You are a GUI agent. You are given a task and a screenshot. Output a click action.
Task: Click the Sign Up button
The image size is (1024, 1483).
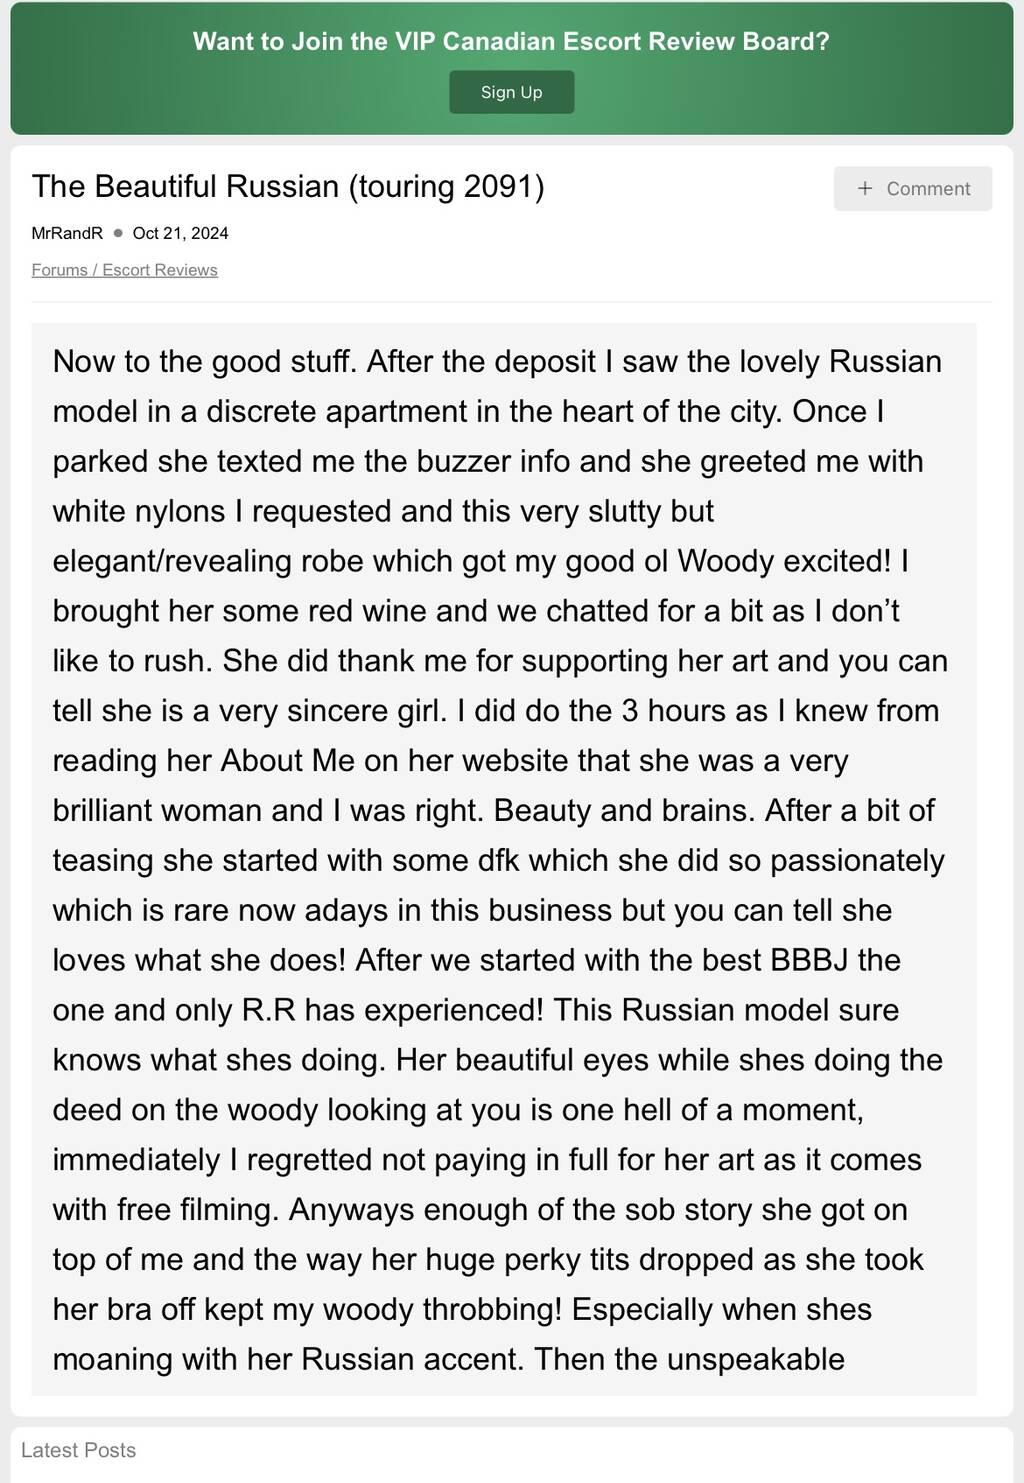tap(511, 92)
